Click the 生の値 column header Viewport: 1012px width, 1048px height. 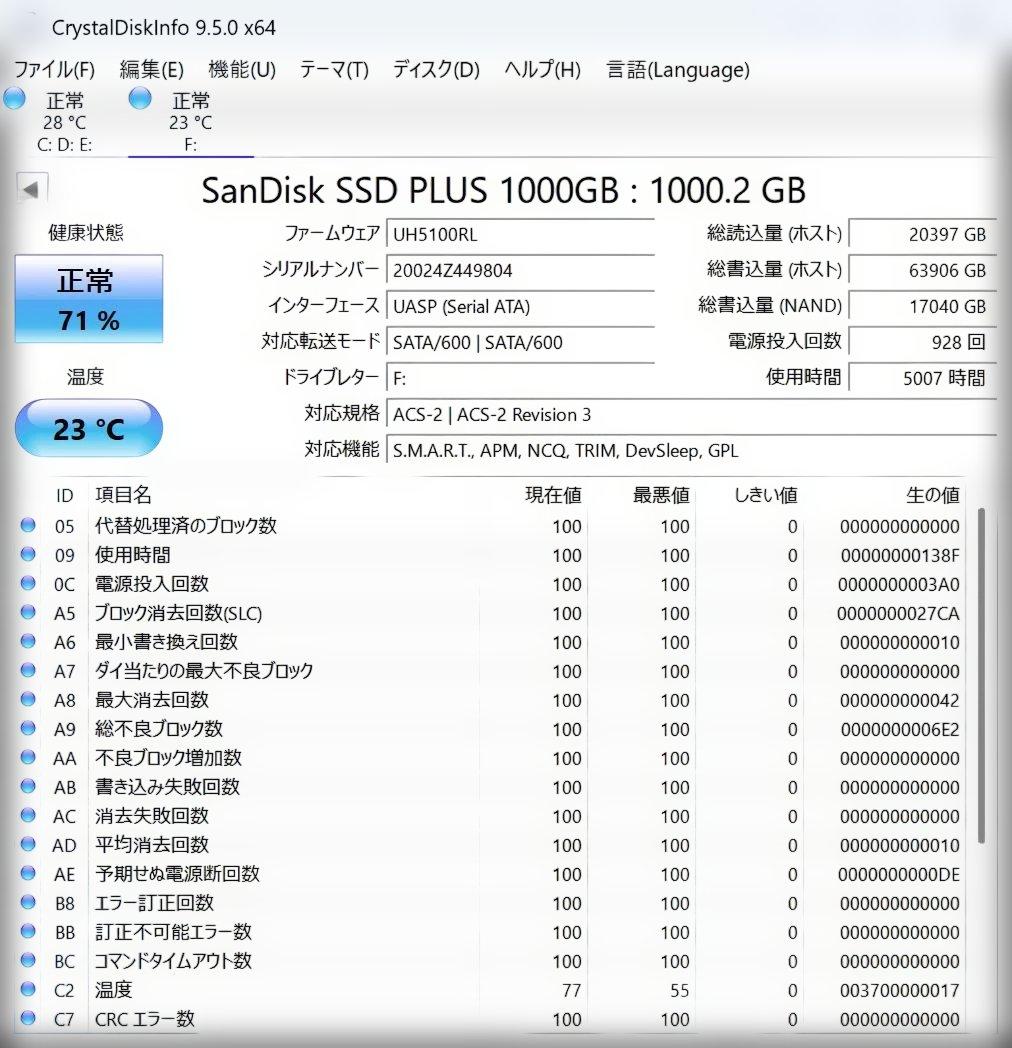click(x=933, y=495)
